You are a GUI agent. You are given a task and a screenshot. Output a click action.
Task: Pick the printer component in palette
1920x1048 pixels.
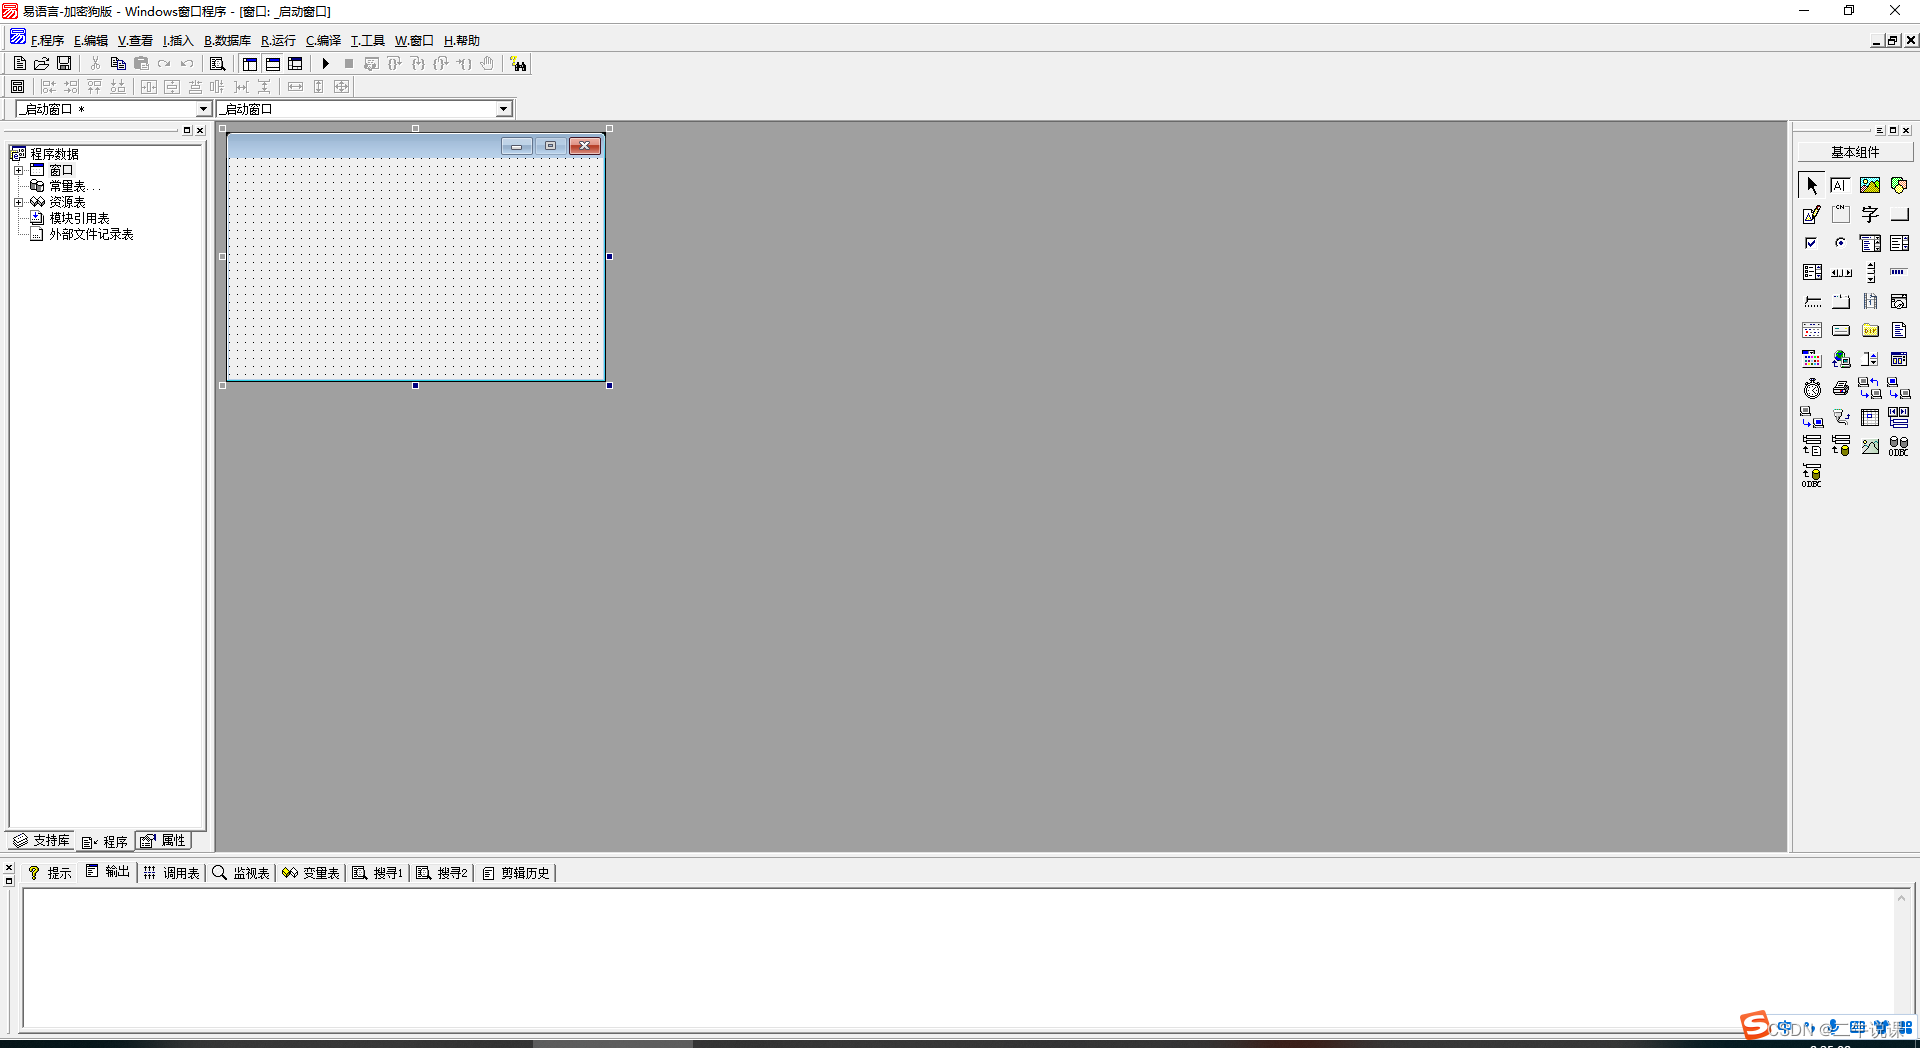(x=1840, y=388)
